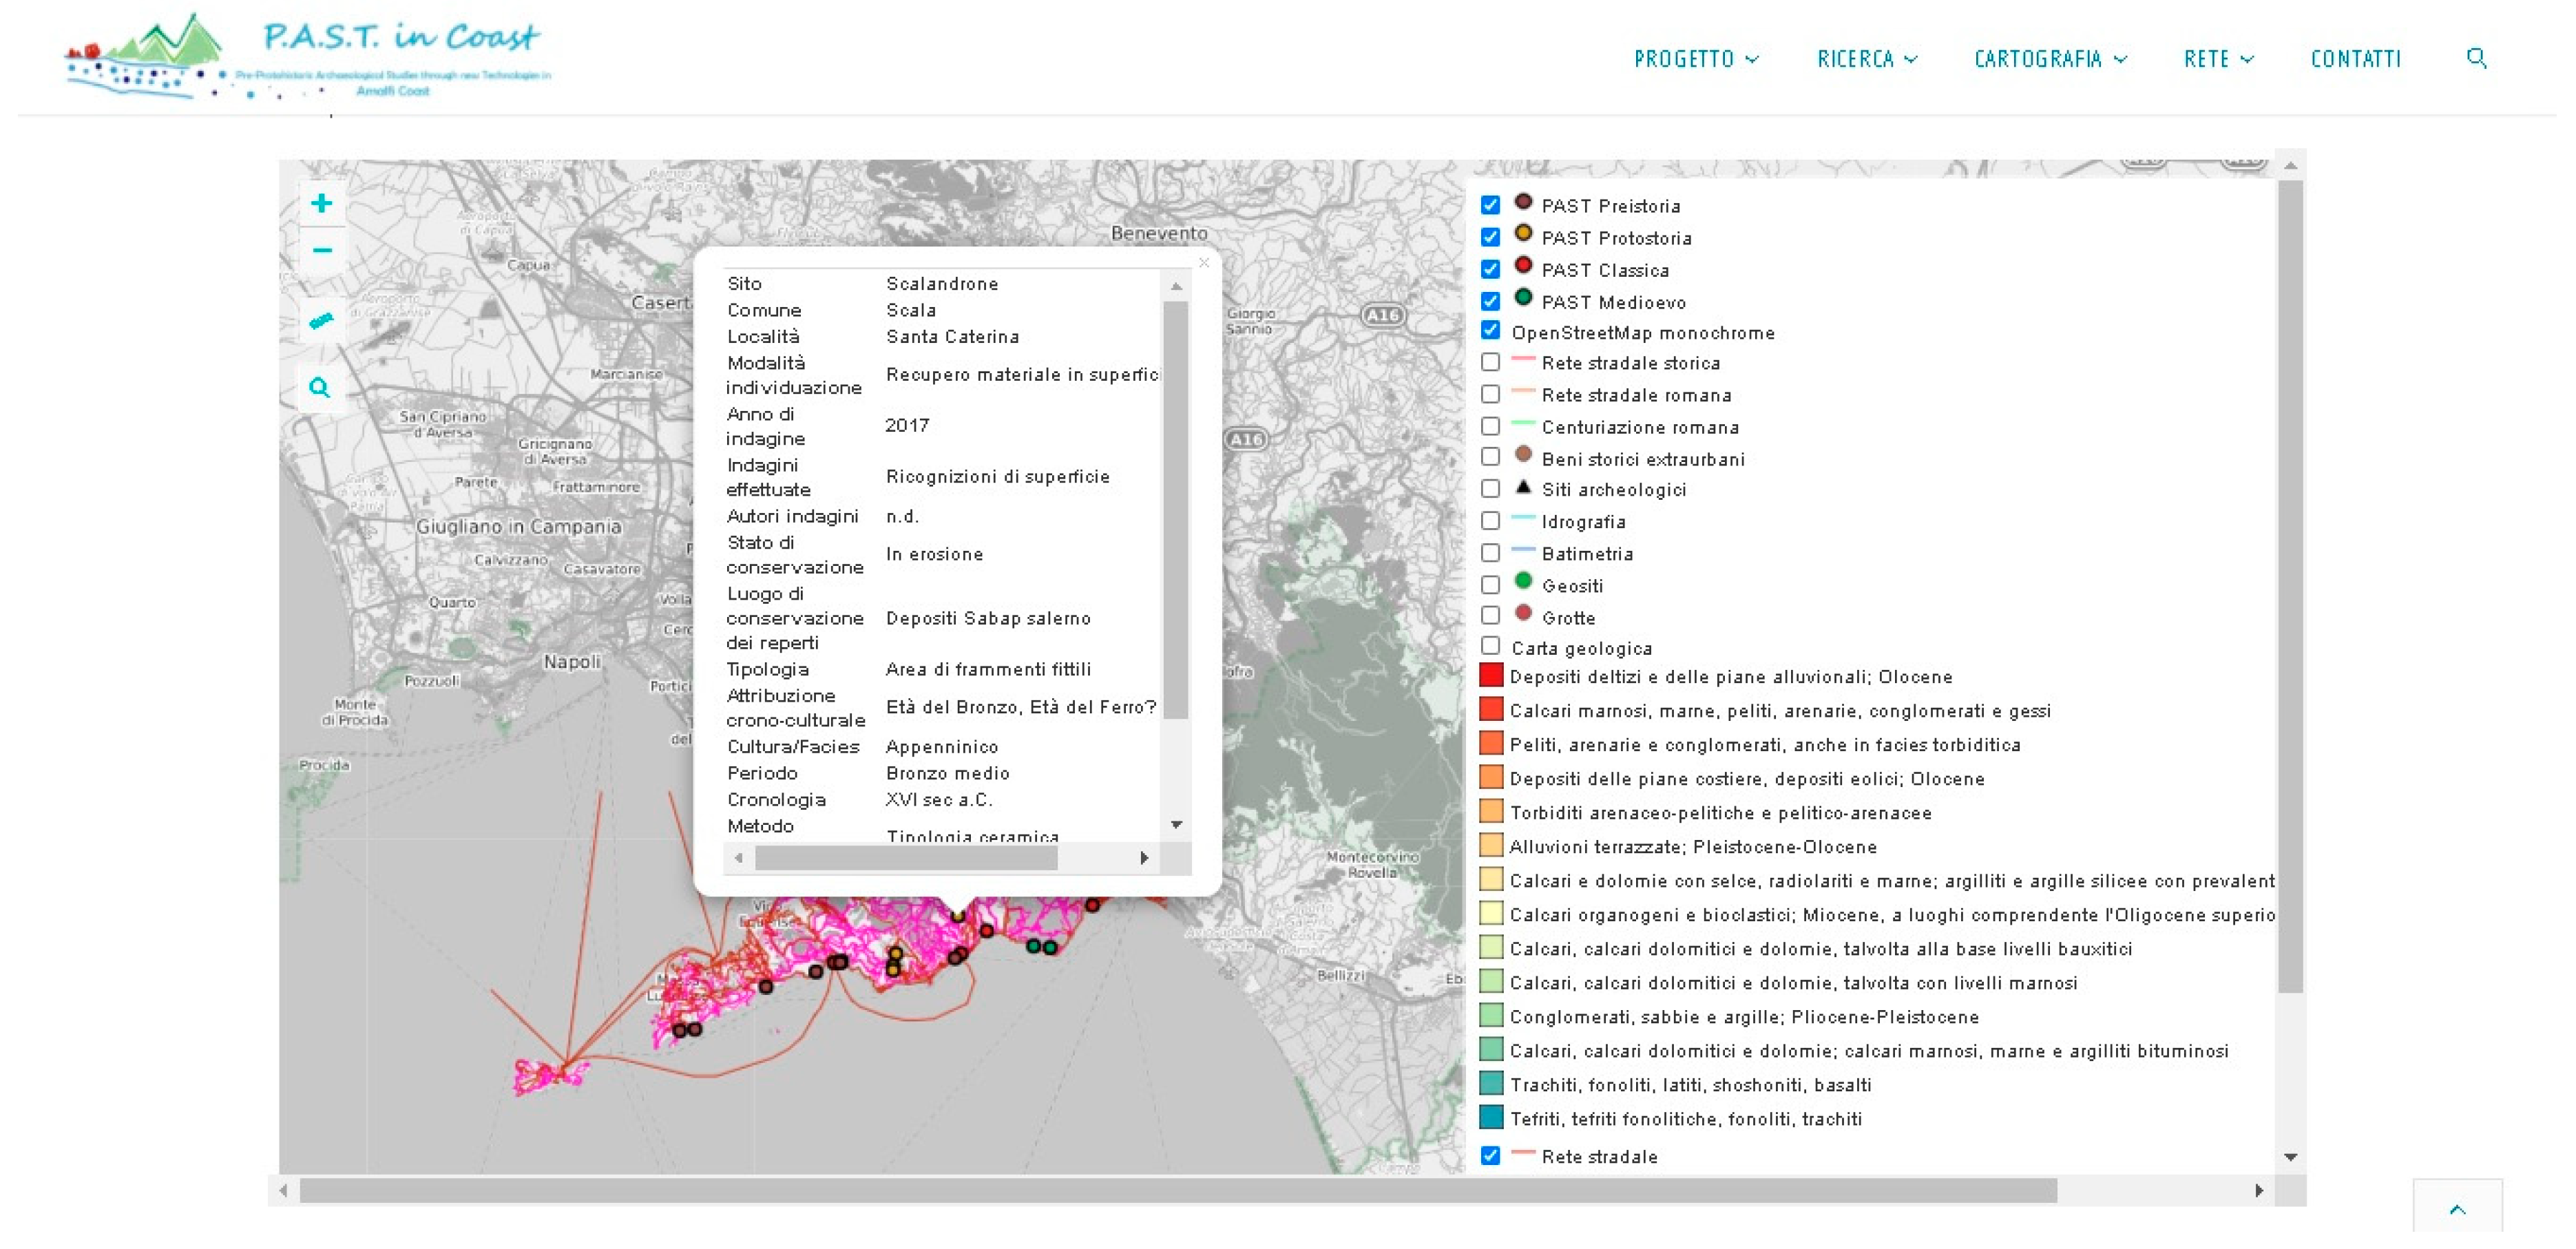2576x1249 pixels.
Task: Open site search in the top navigation
Action: [2476, 58]
